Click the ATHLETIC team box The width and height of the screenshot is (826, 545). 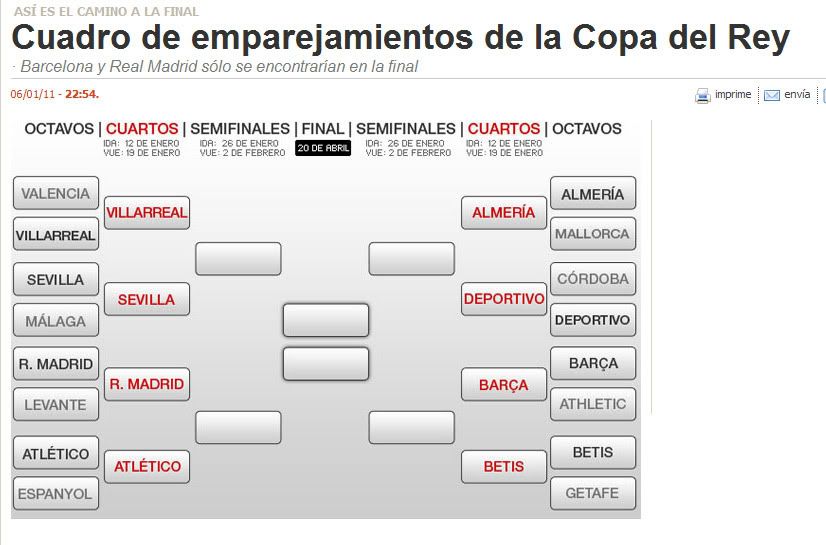click(593, 405)
